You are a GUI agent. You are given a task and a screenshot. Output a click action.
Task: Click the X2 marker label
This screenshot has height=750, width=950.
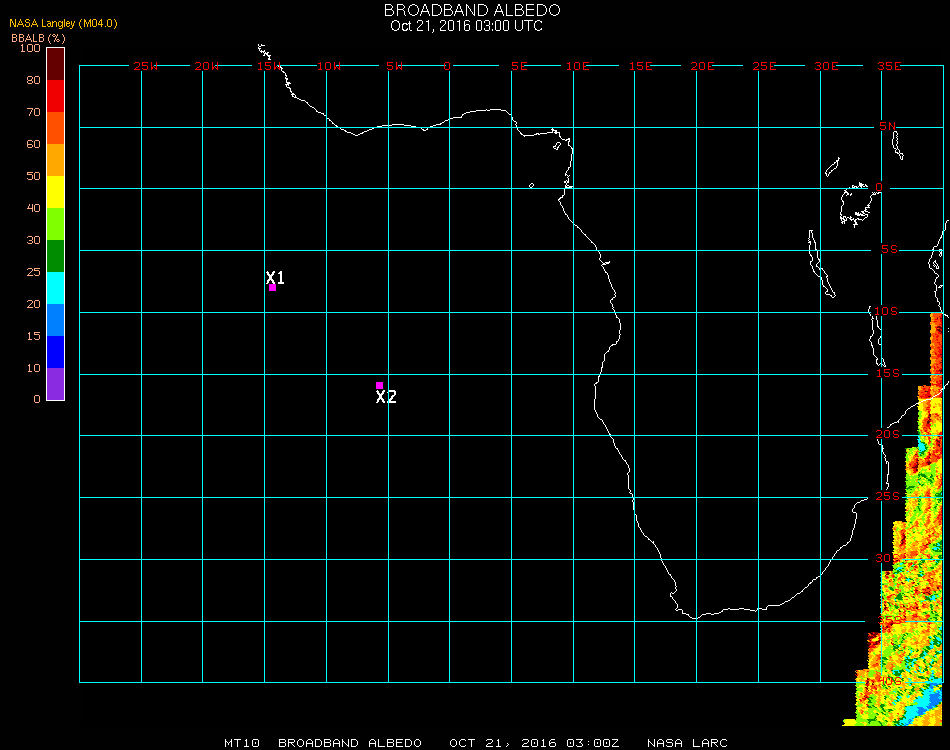pyautogui.click(x=386, y=397)
